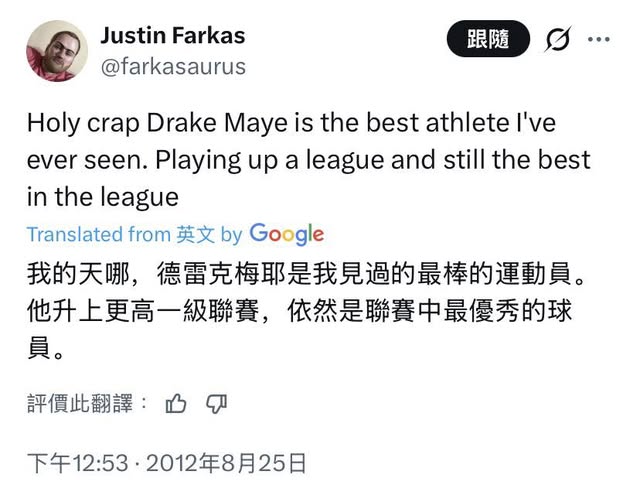
Task: Click the 評價此翻譯 label
Action: tap(86, 403)
